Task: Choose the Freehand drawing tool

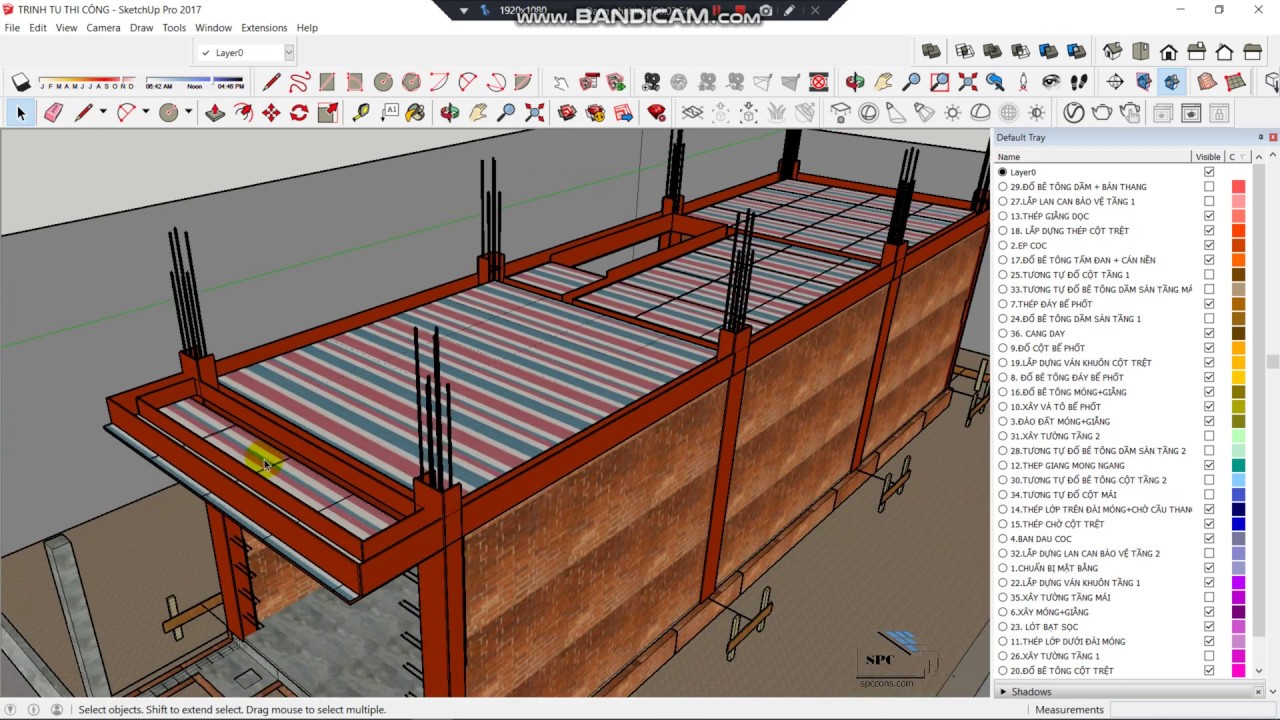Action: (x=299, y=82)
